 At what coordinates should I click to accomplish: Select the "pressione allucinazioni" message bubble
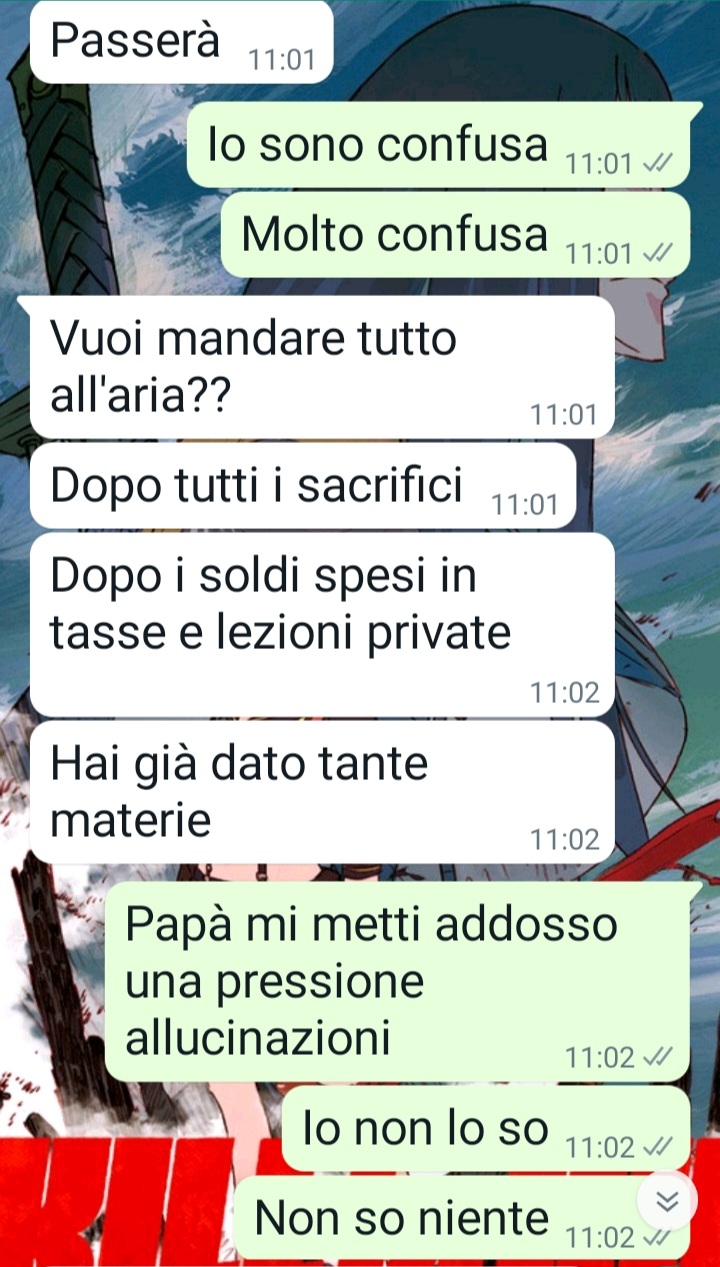397,982
